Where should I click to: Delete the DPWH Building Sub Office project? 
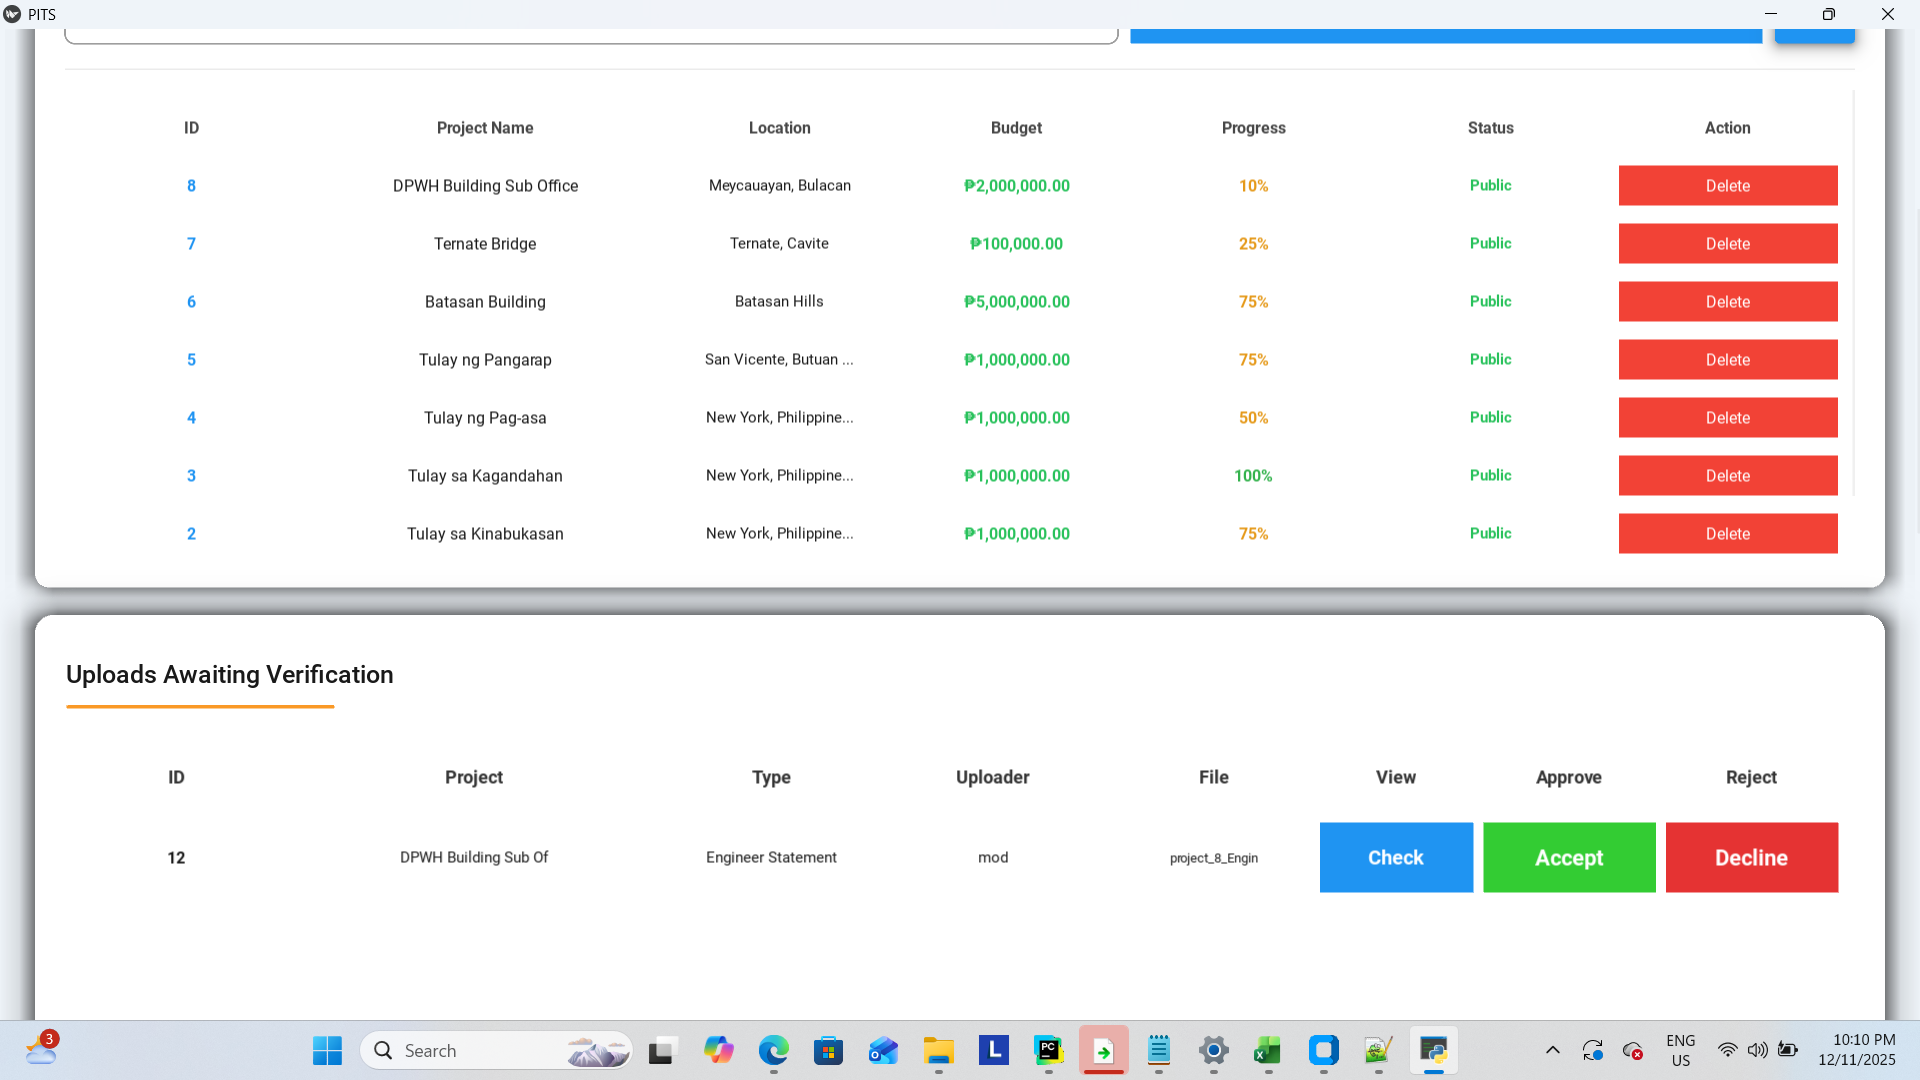coord(1728,186)
